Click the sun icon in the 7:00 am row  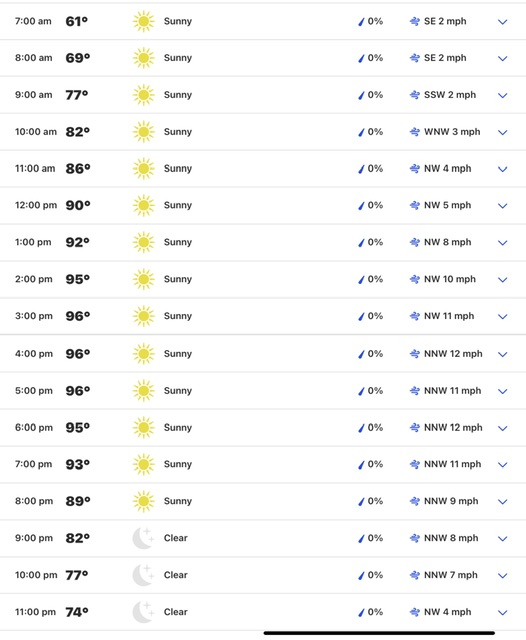[144, 21]
